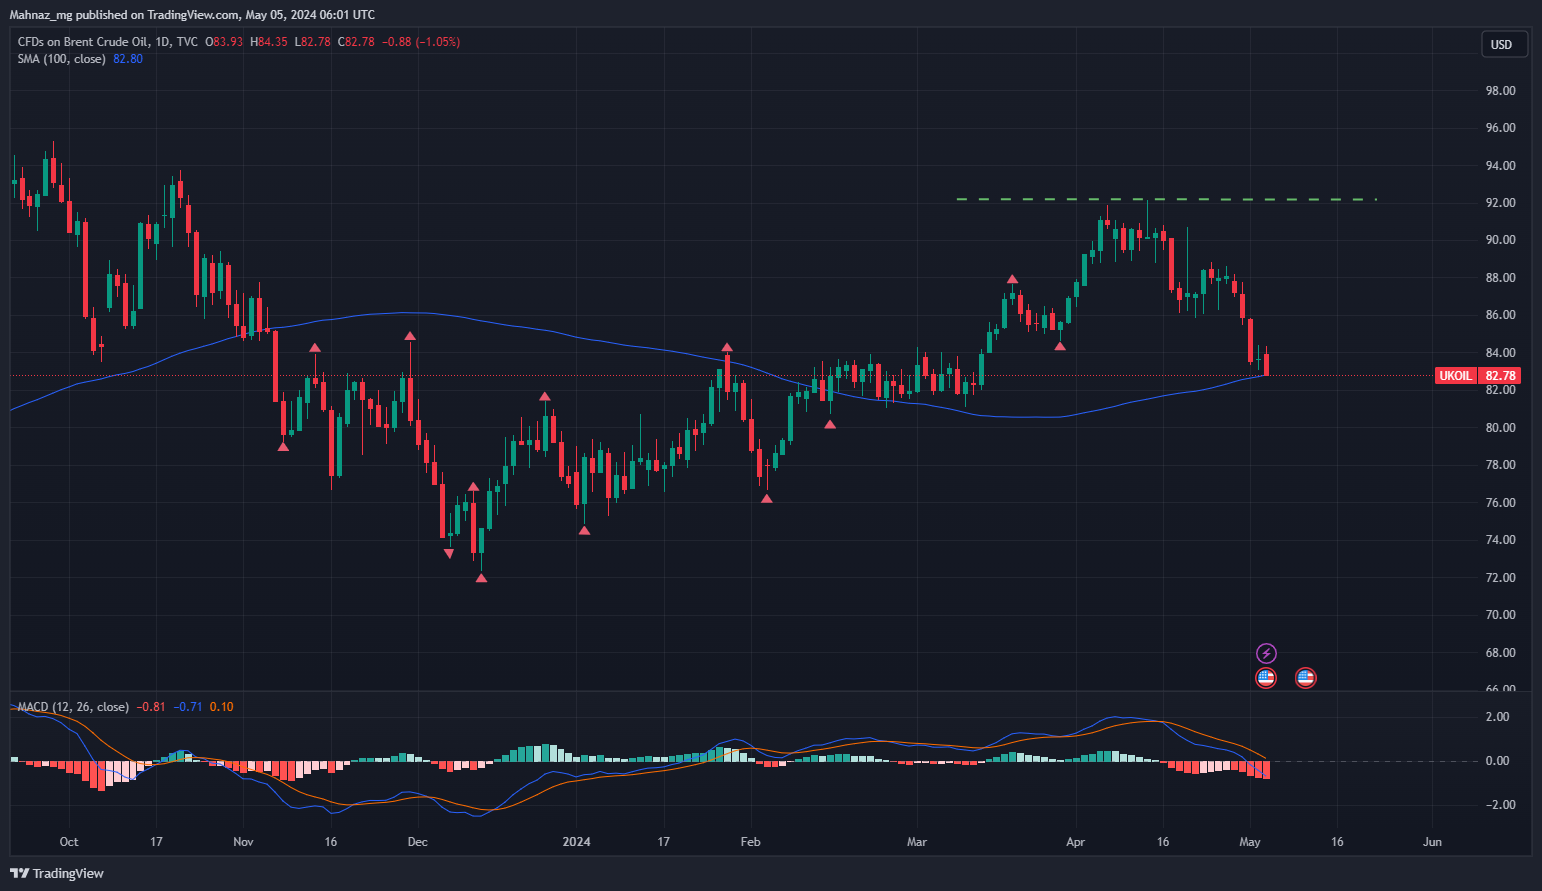Screen dimensions: 1542x891
Task: Click the 2024 label on the time axis
Action: 576,842
